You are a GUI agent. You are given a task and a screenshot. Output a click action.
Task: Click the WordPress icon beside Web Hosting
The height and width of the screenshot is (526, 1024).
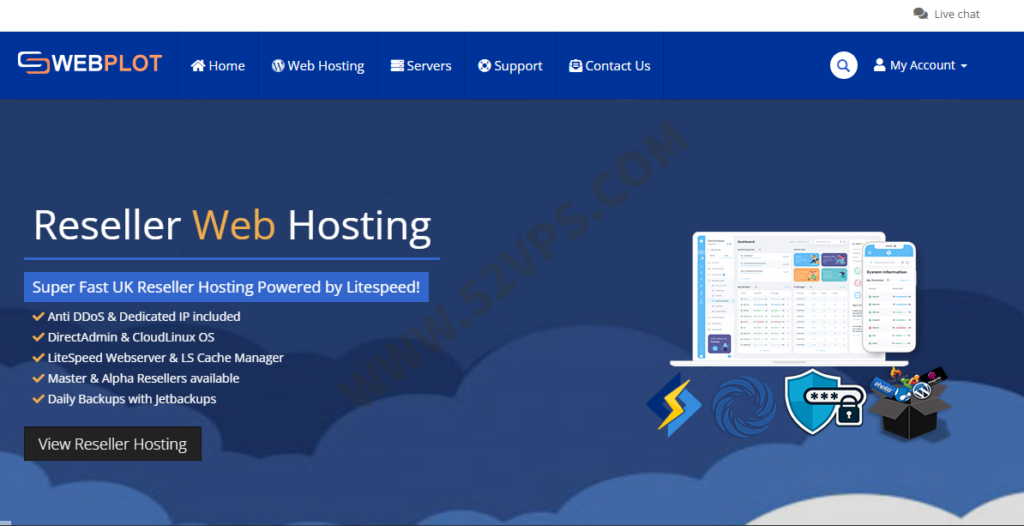click(278, 65)
